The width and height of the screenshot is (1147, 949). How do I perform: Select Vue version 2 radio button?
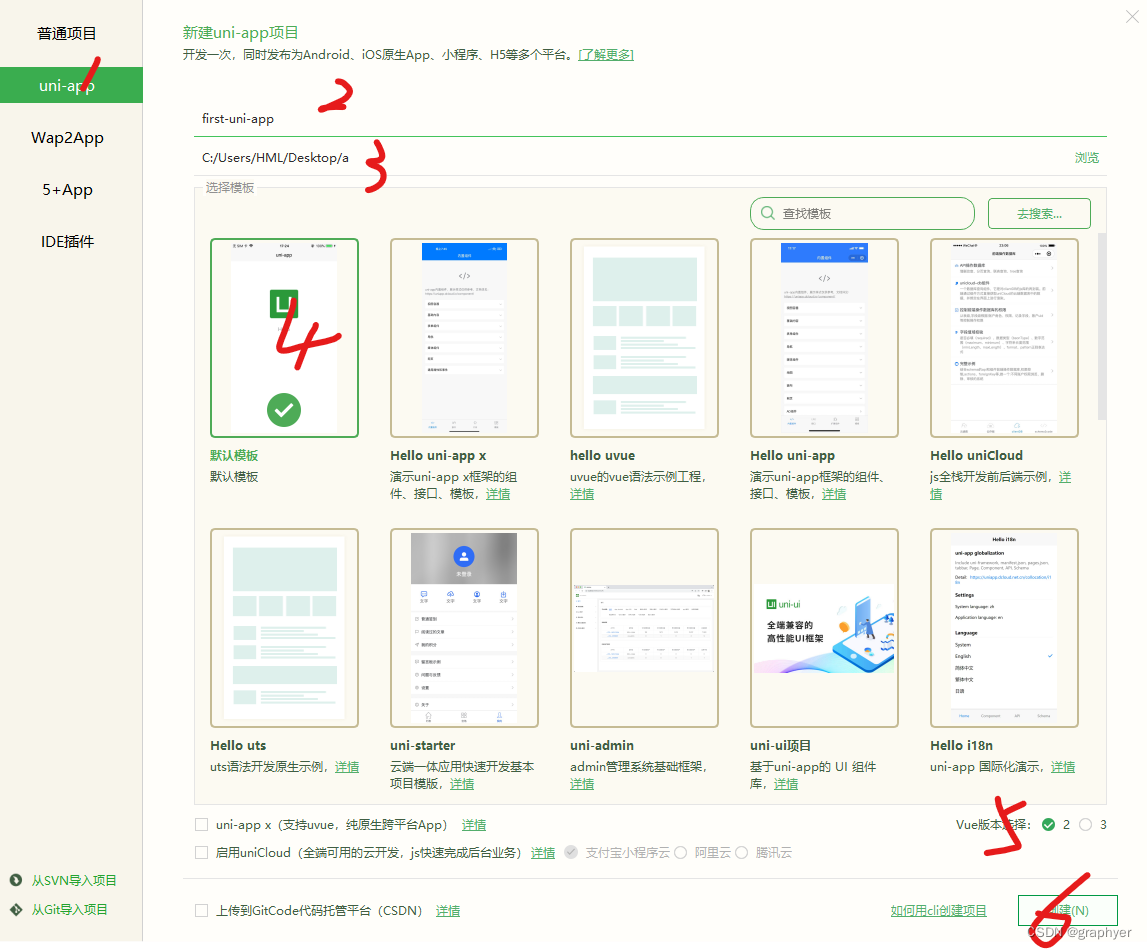coord(1048,825)
